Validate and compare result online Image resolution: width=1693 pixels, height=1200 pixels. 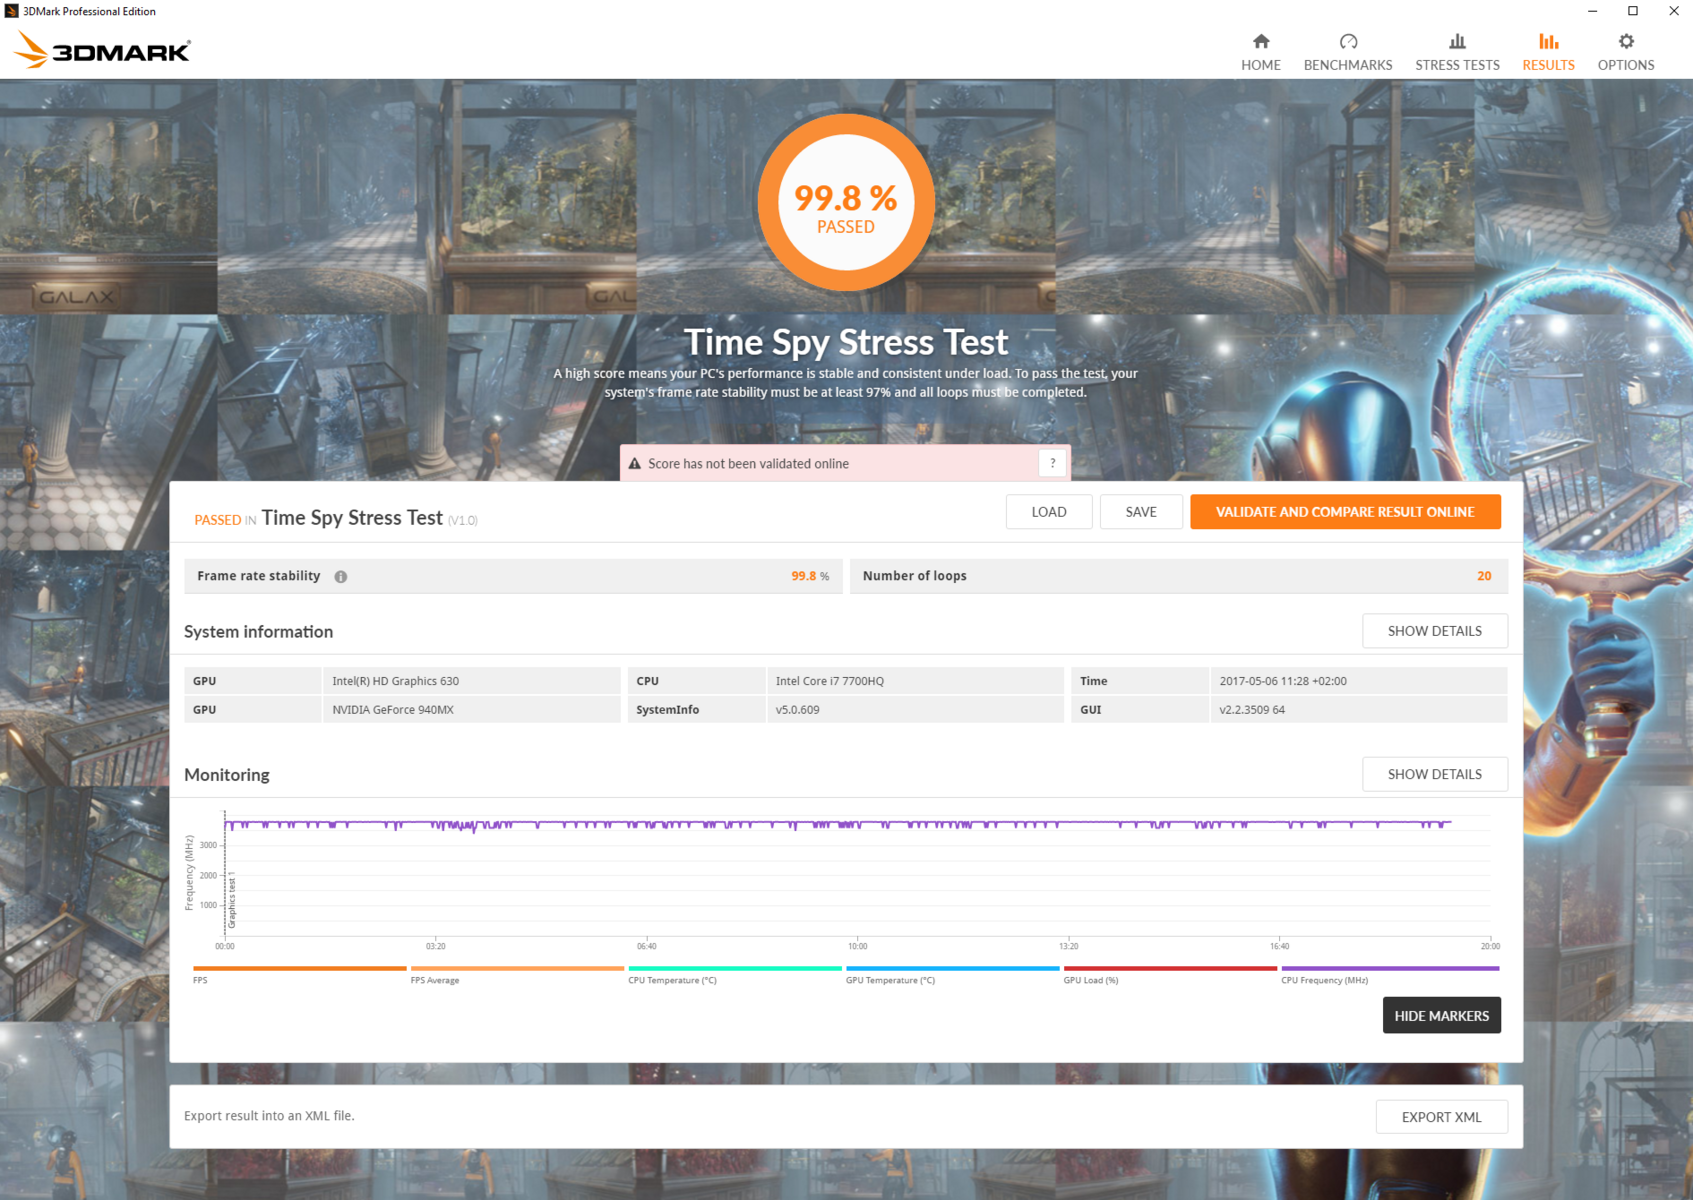(1345, 512)
